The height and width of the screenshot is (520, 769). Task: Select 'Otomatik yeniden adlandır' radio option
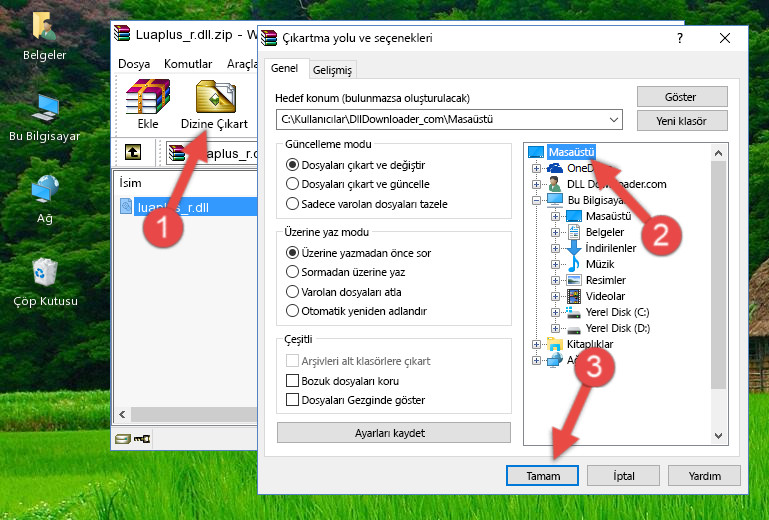point(292,311)
